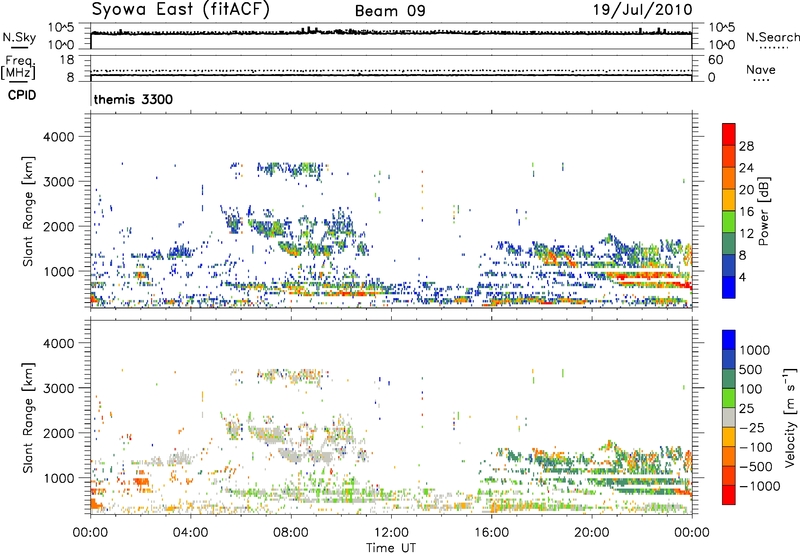Click the "-25" label on the Velocity colorbar

750,427
